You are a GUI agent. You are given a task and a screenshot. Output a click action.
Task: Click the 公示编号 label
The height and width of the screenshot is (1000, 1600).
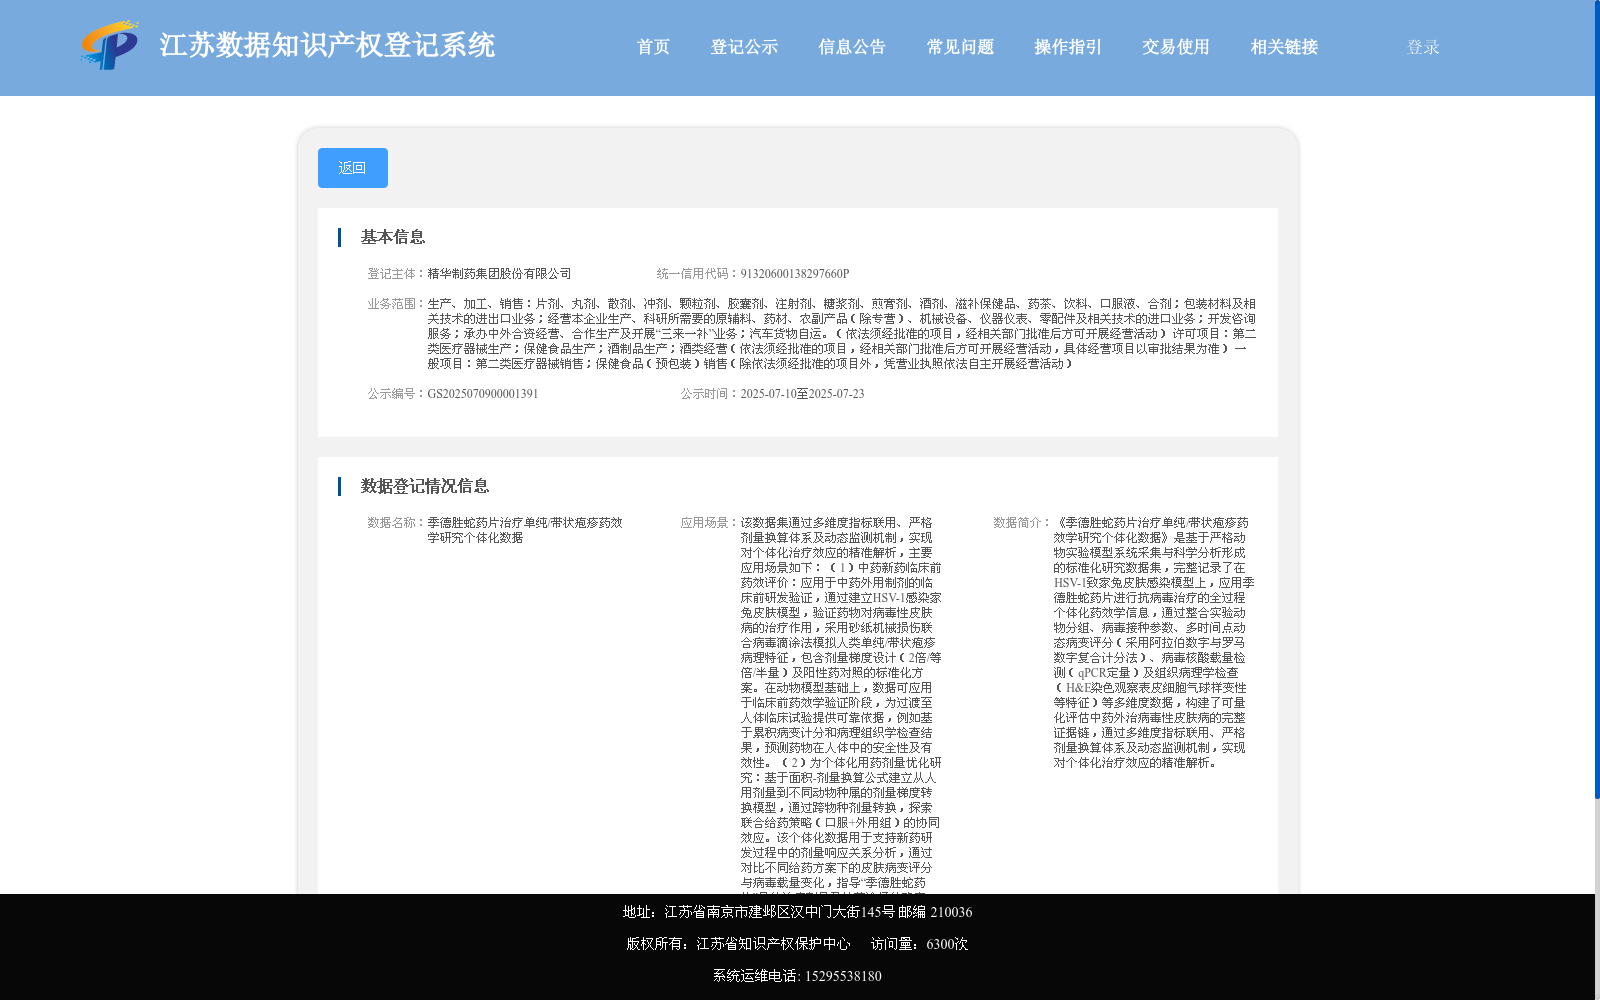click(394, 394)
